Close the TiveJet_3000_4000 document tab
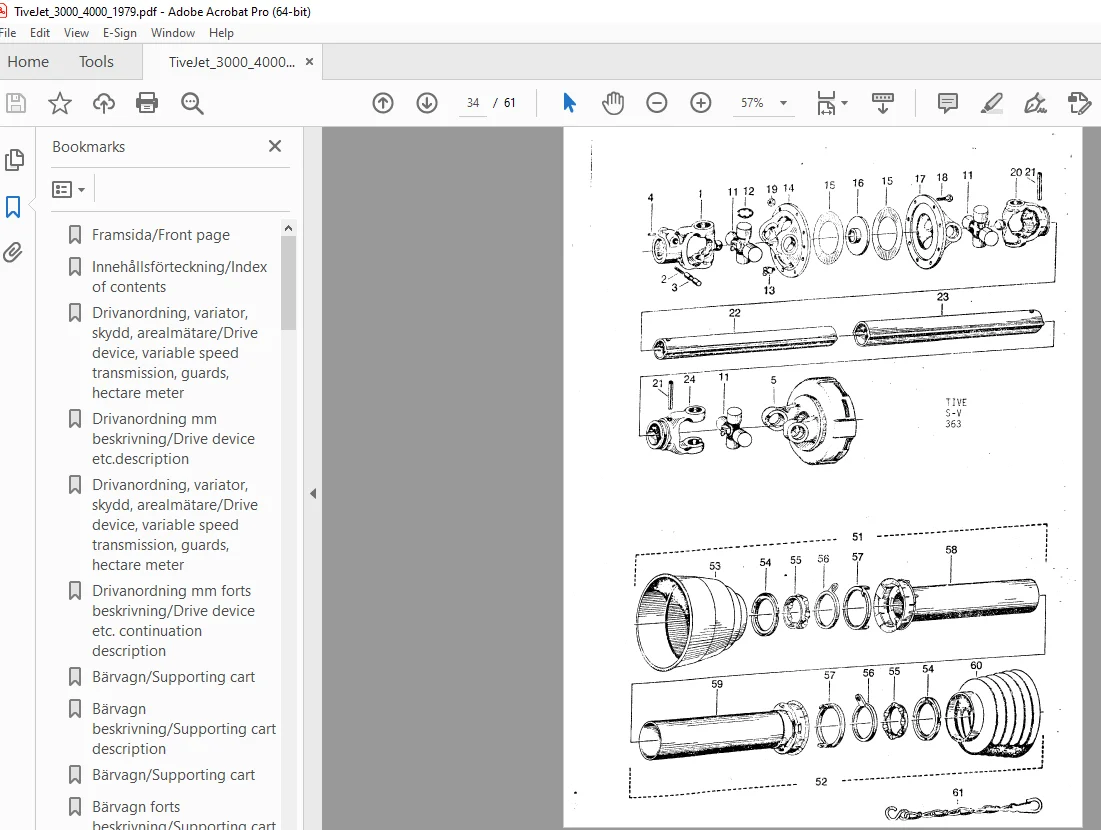The width and height of the screenshot is (1101, 830). [309, 62]
